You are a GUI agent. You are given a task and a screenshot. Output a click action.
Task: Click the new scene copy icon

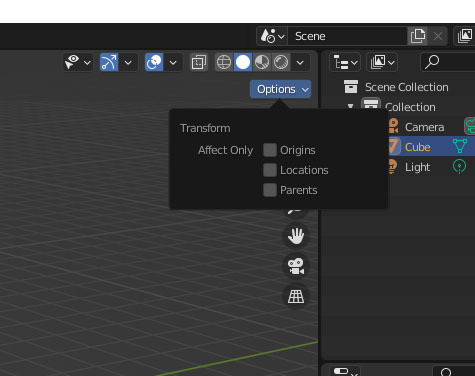click(x=418, y=36)
